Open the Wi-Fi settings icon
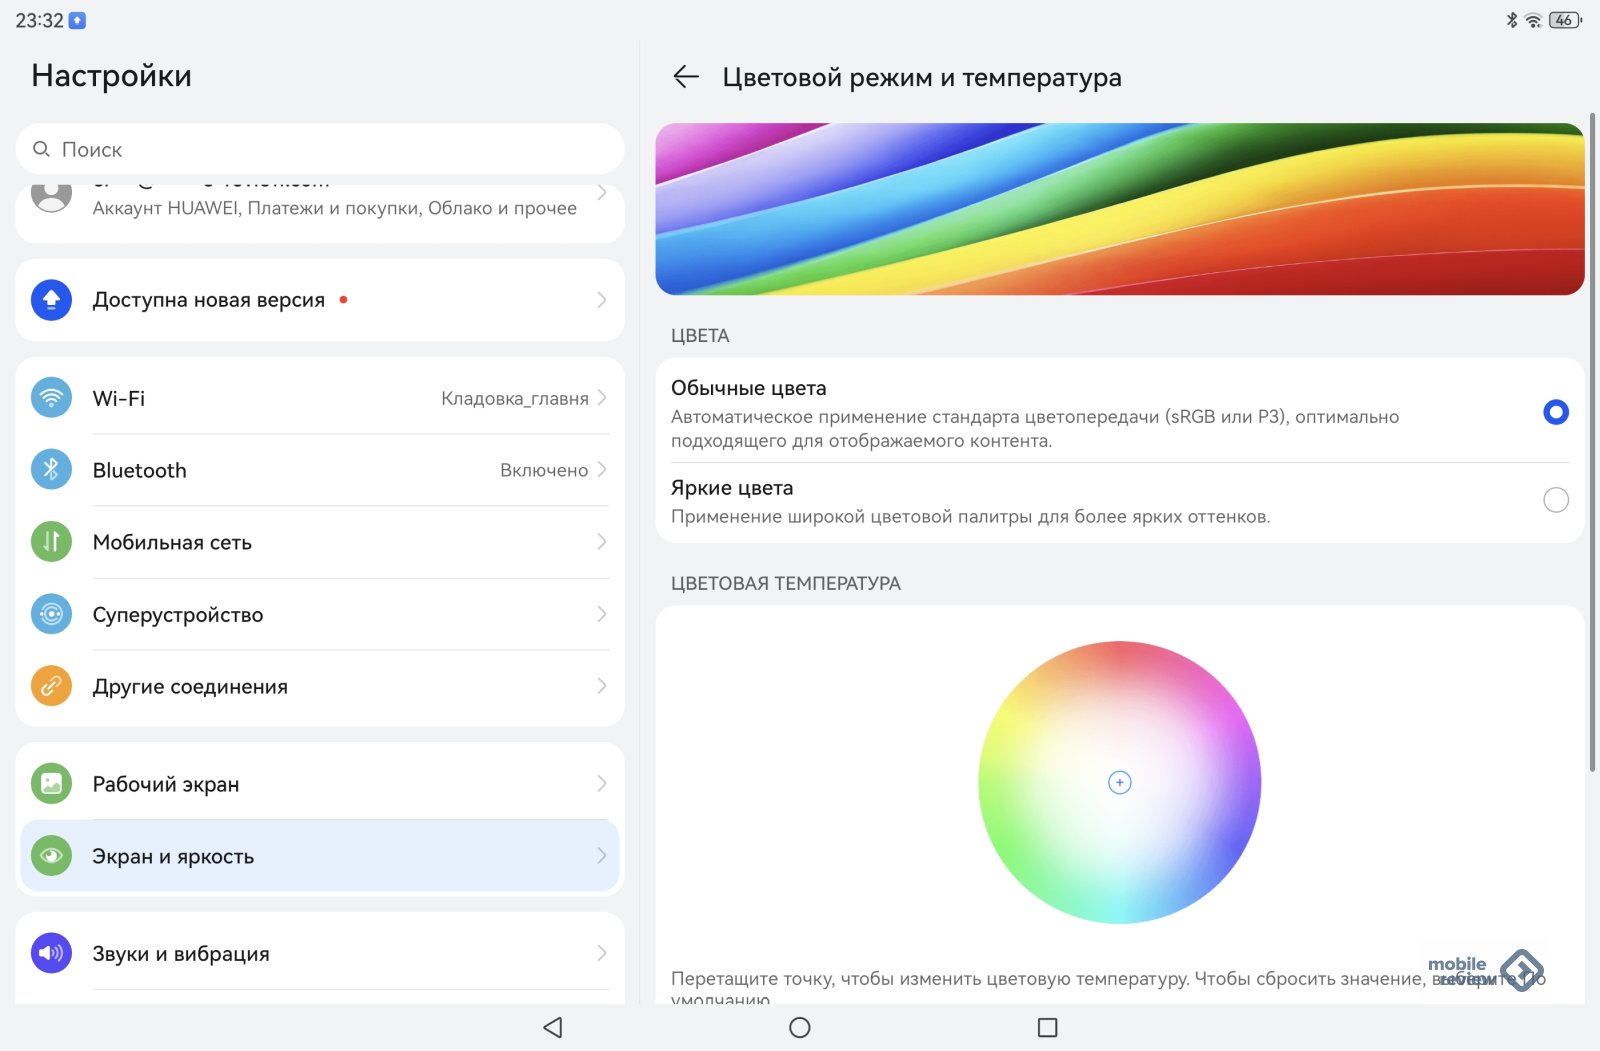This screenshot has height=1051, width=1600. pyautogui.click(x=51, y=398)
